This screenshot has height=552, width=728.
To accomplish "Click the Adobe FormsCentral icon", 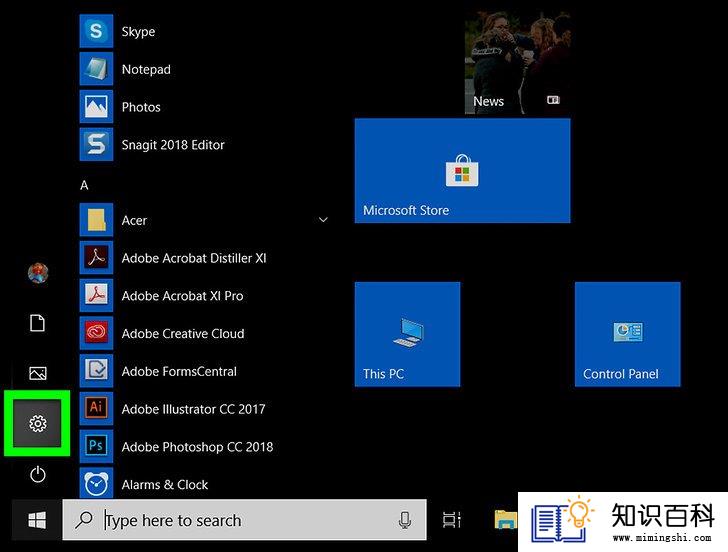I will (x=96, y=370).
